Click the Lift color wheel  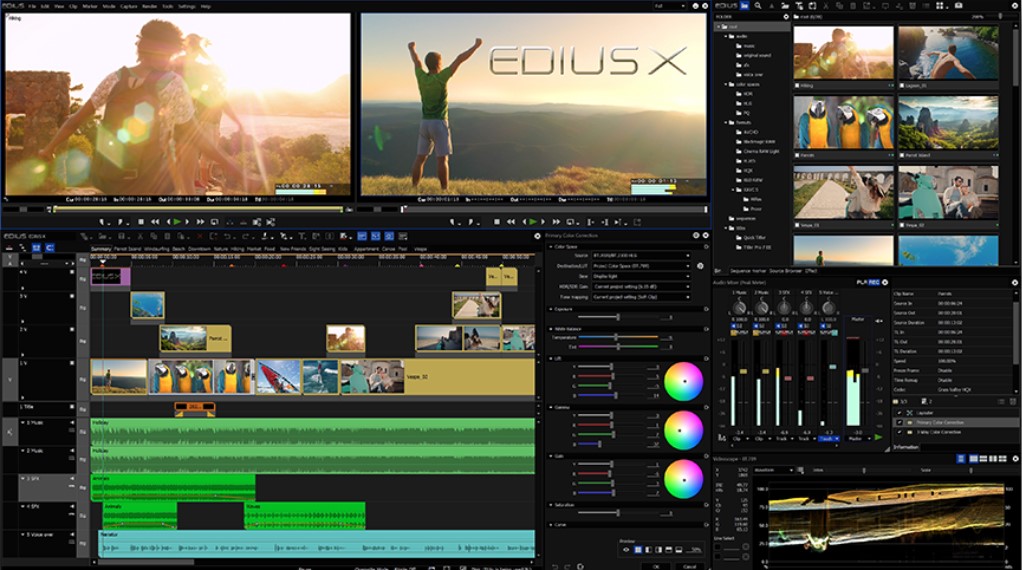point(683,381)
